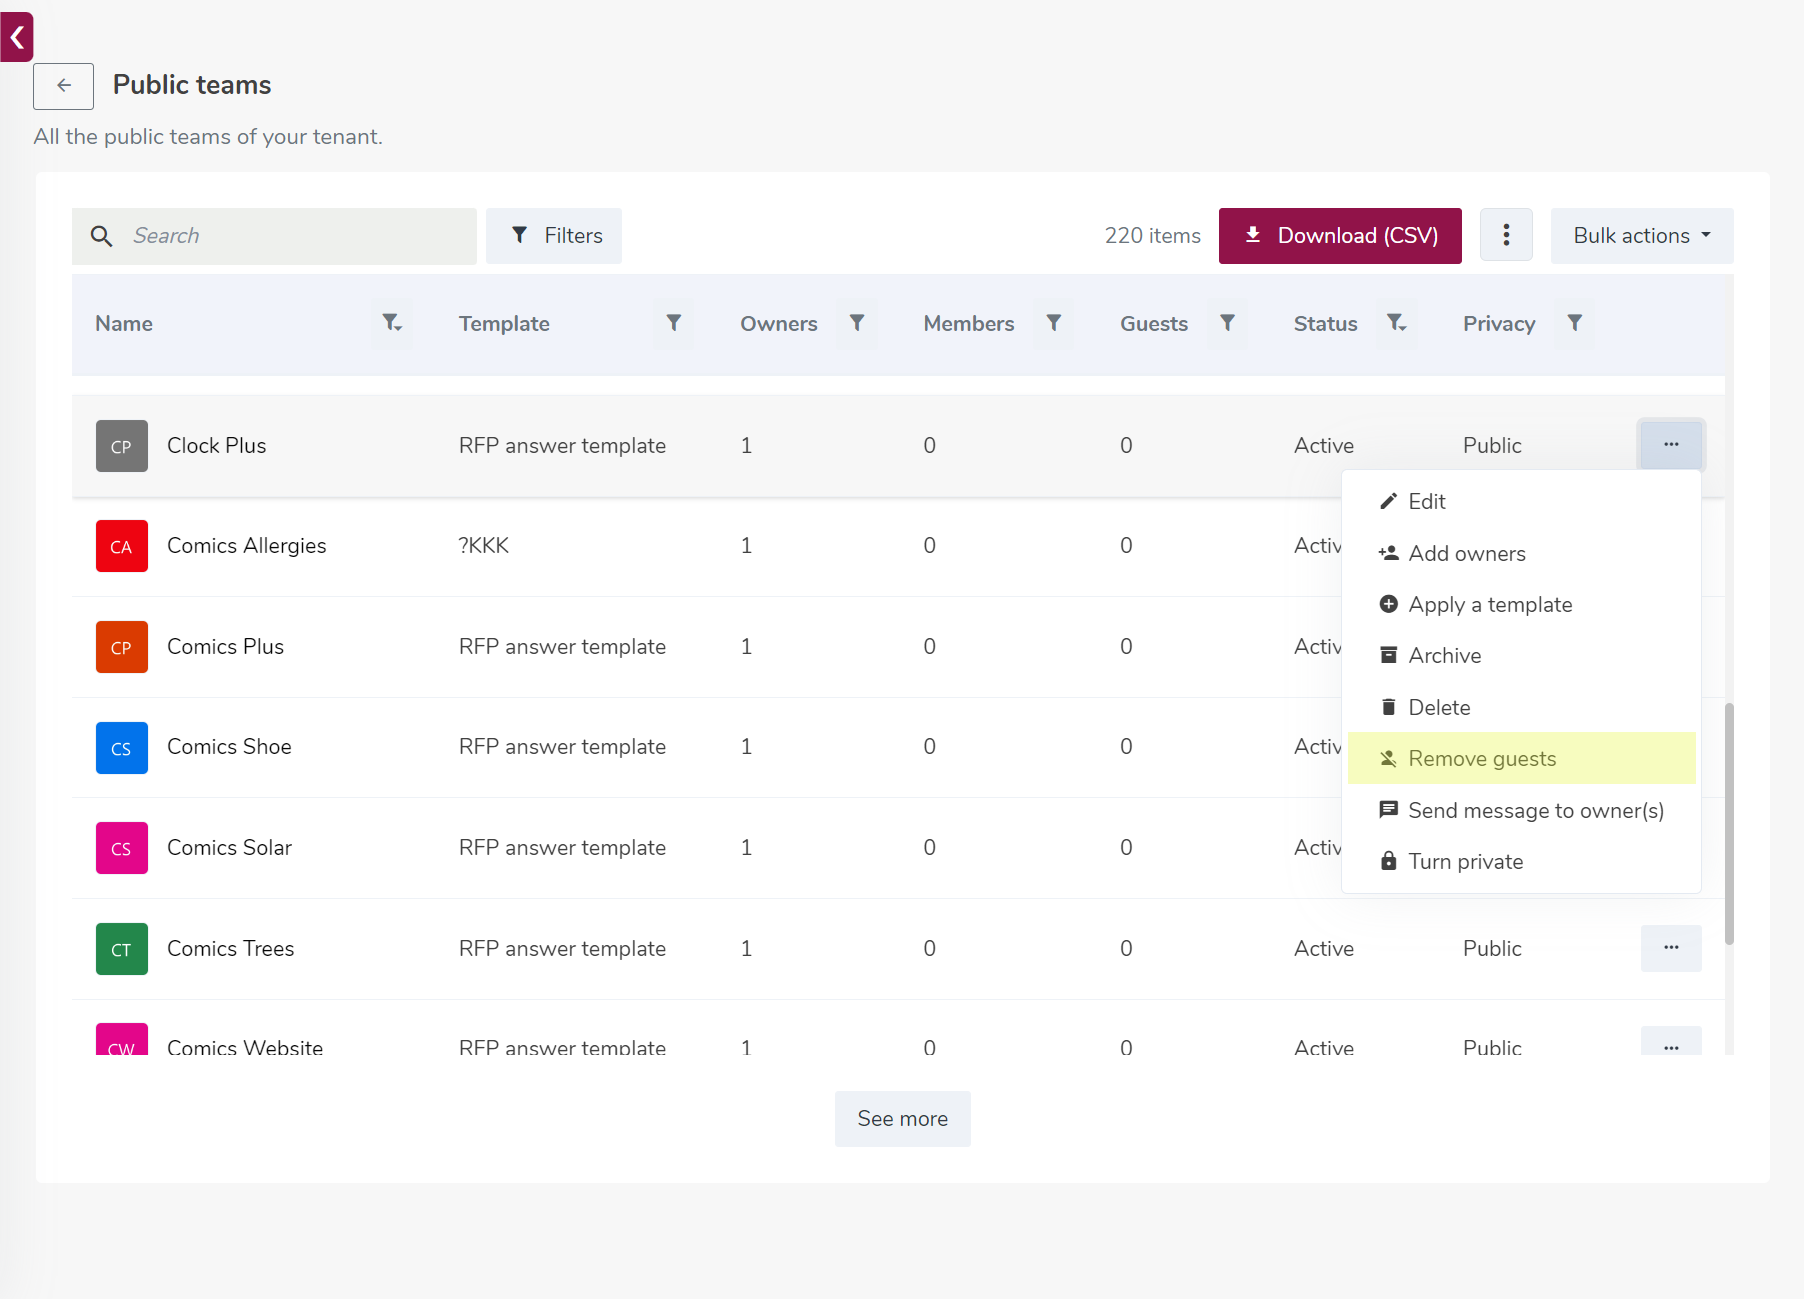Go back using the arrow button
The height and width of the screenshot is (1299, 1804).
64,86
